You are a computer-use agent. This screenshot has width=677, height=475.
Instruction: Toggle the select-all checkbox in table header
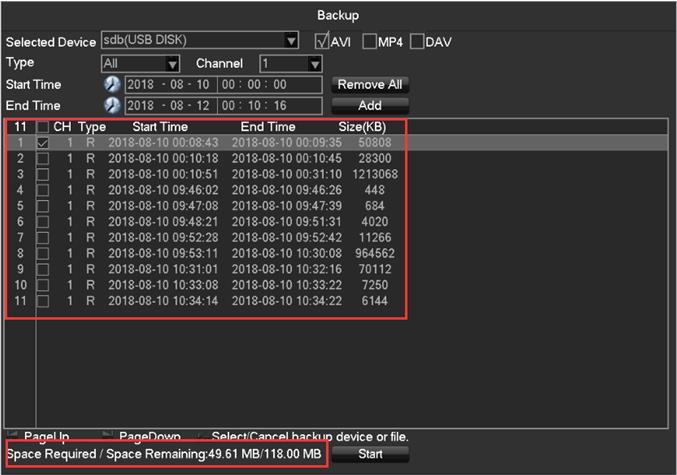(x=42, y=128)
